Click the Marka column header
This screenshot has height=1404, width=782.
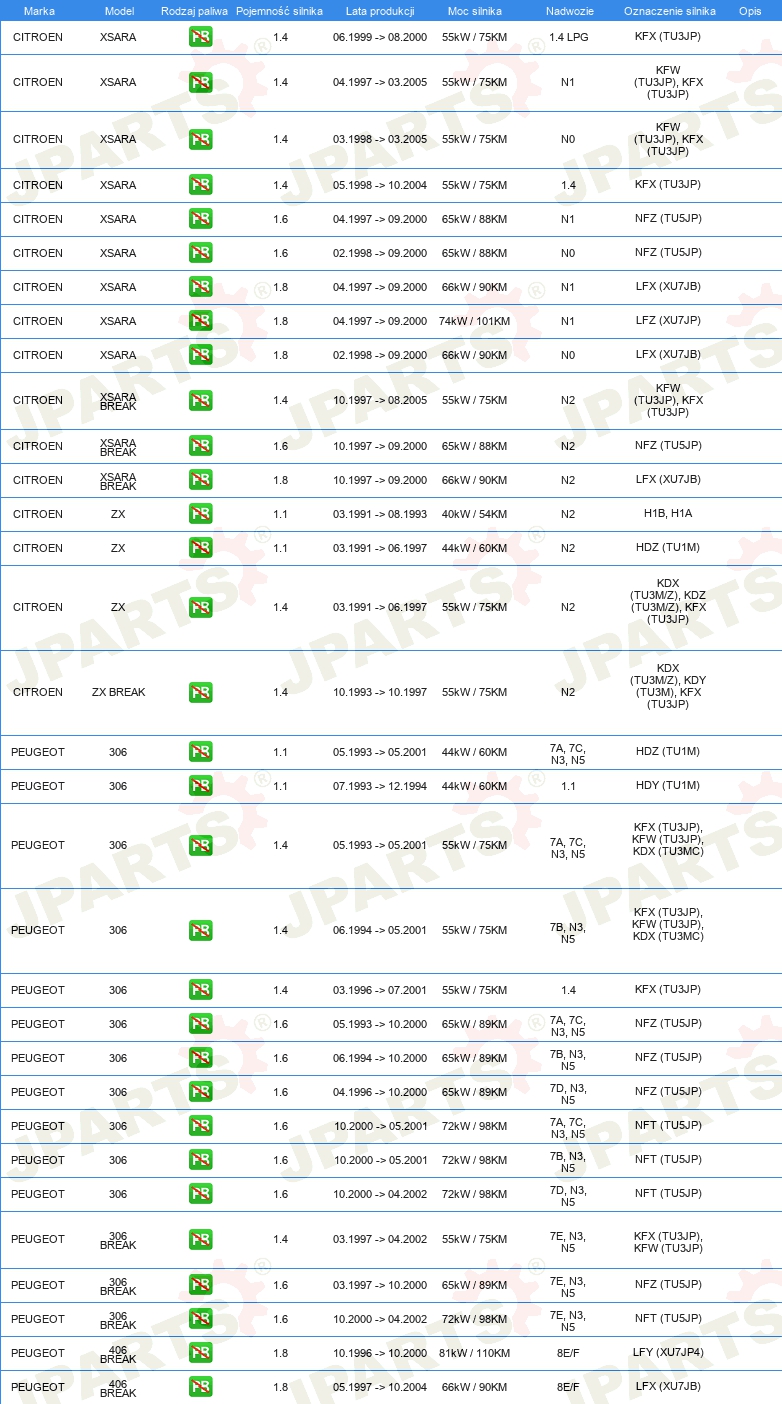39,11
